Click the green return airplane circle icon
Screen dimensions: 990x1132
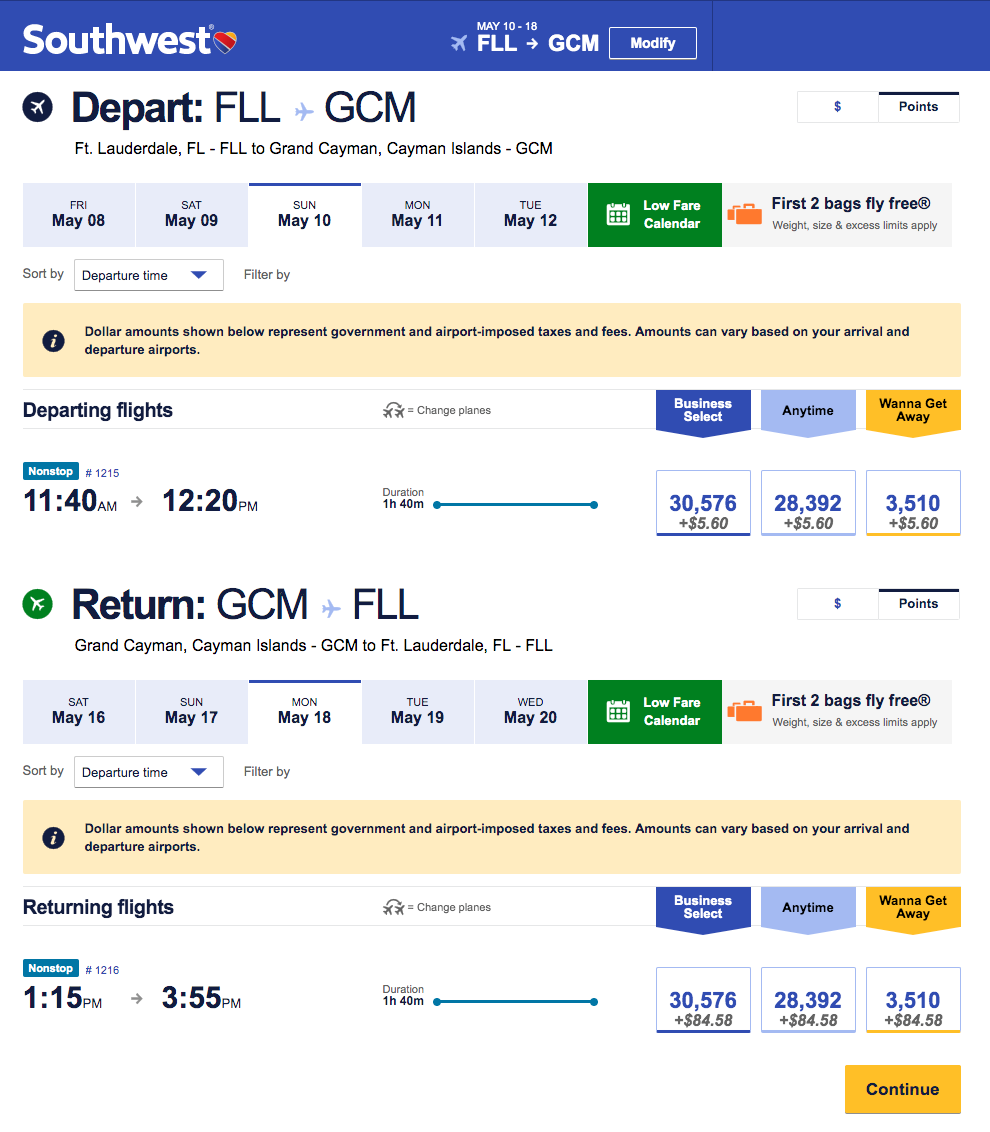(x=37, y=603)
